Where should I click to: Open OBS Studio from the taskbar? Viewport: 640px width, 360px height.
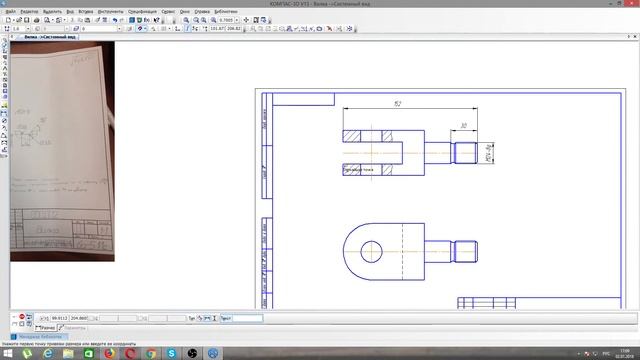(x=192, y=353)
